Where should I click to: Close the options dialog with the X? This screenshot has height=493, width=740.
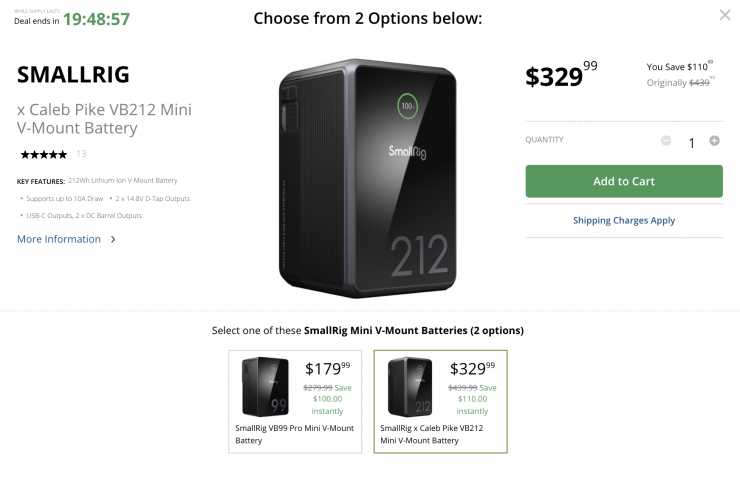tap(725, 15)
